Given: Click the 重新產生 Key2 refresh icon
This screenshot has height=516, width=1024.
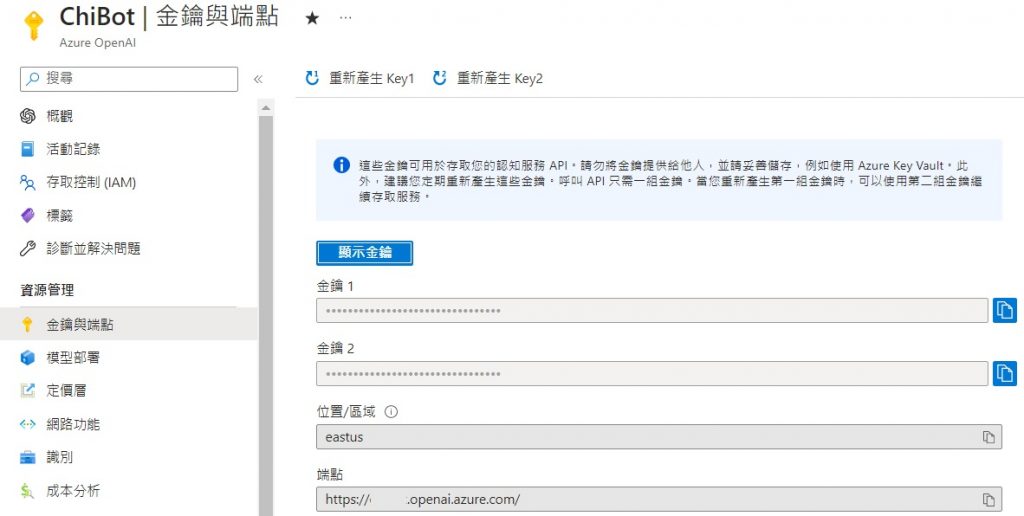Looking at the screenshot, I should (x=440, y=78).
